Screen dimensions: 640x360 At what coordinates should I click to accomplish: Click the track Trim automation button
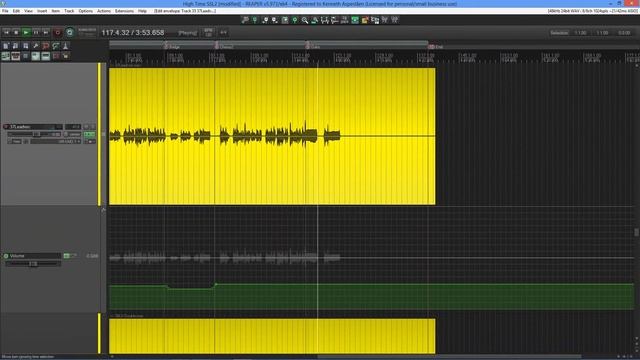(15, 142)
